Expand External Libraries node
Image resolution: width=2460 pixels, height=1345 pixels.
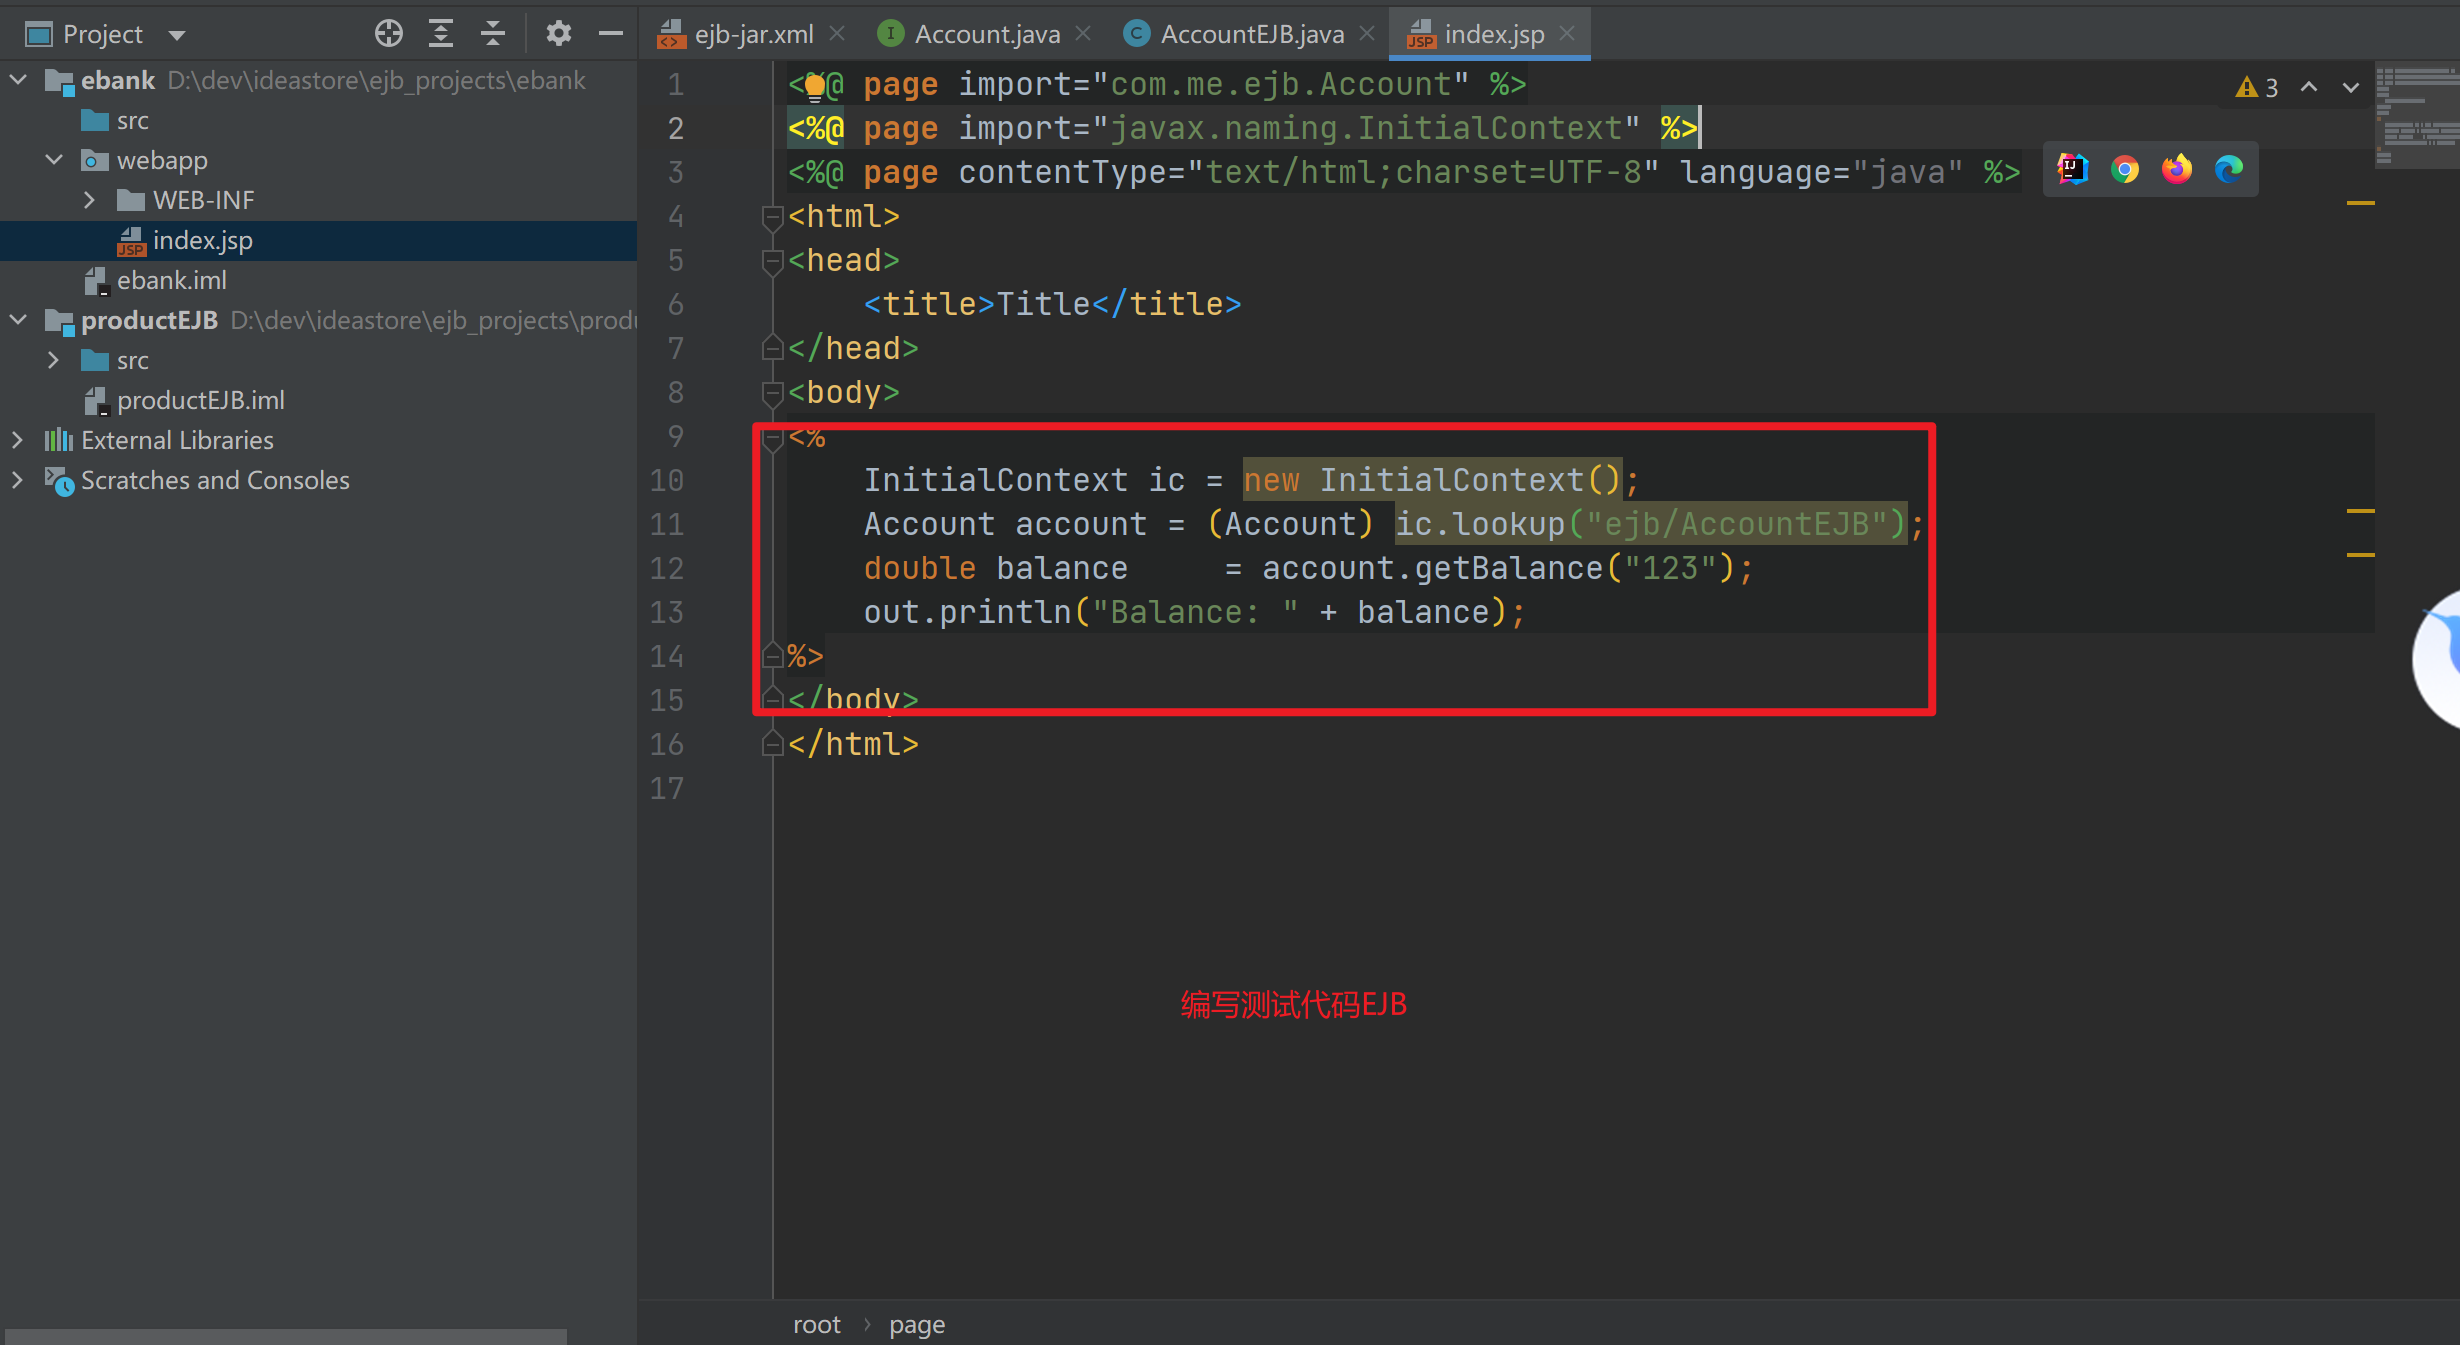[x=18, y=440]
